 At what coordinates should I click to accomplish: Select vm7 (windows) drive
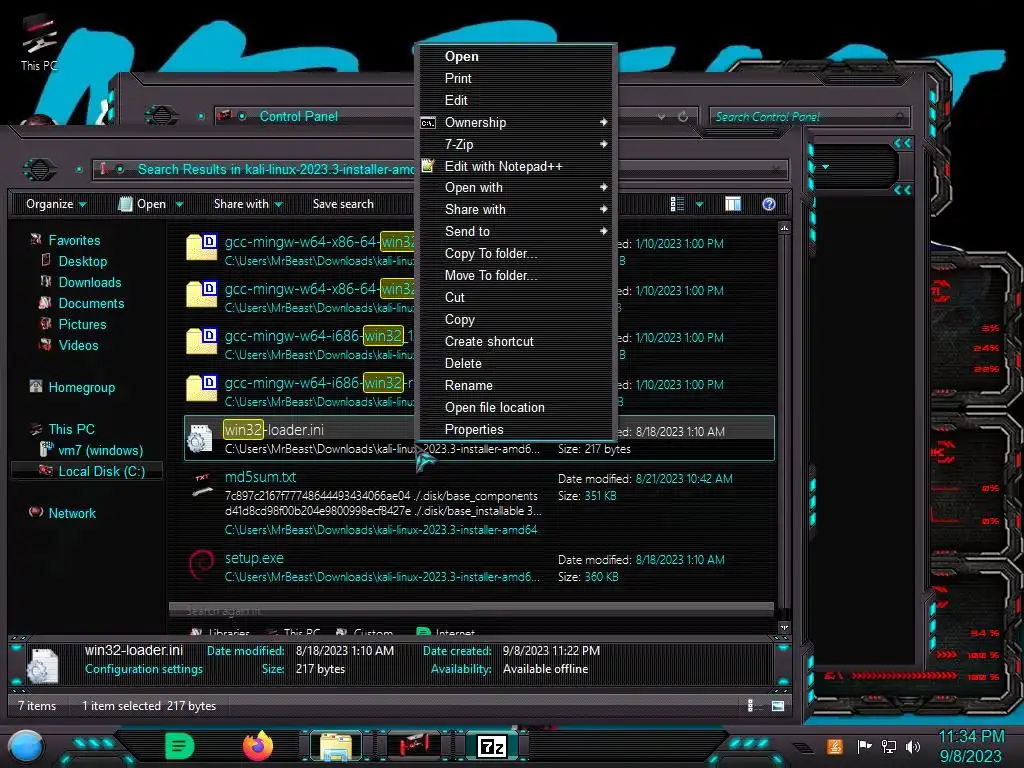[101, 451]
